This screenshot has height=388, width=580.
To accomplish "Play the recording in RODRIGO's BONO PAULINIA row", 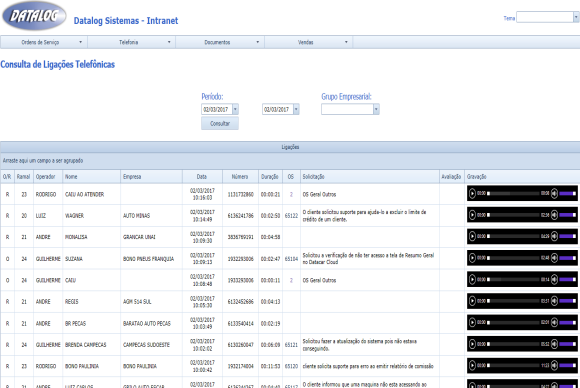I will pyautogui.click(x=472, y=365).
